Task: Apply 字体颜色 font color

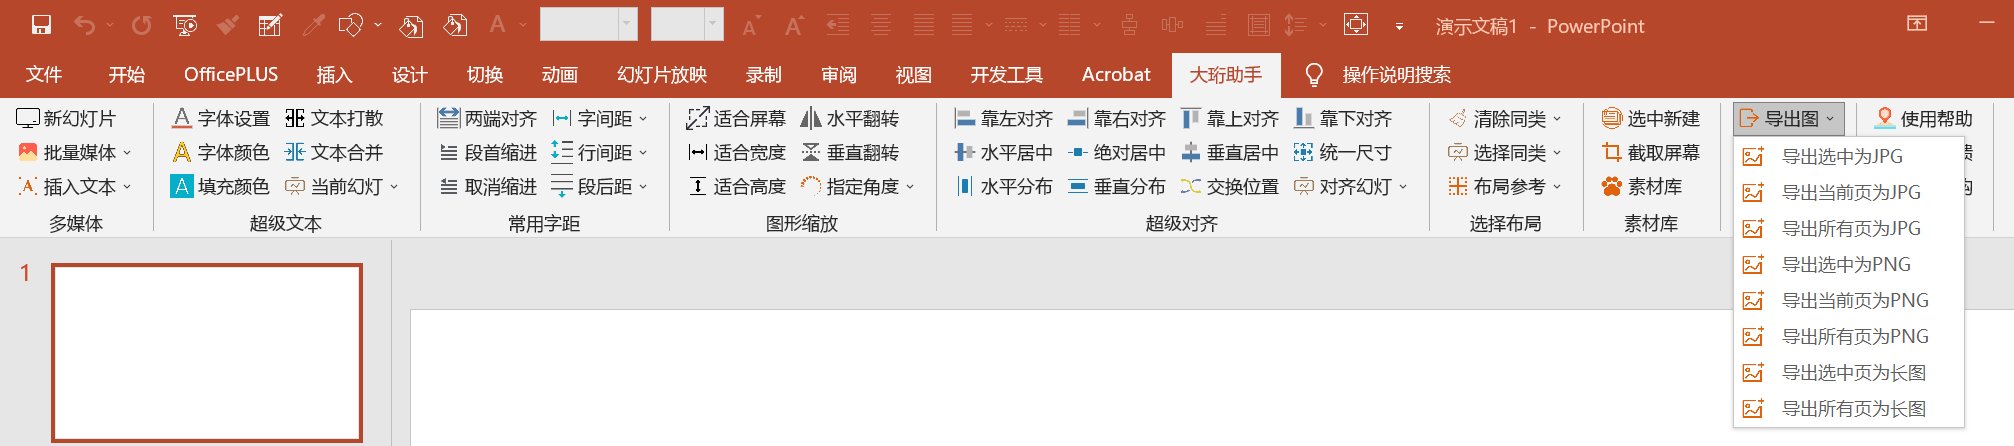Action: [x=220, y=152]
